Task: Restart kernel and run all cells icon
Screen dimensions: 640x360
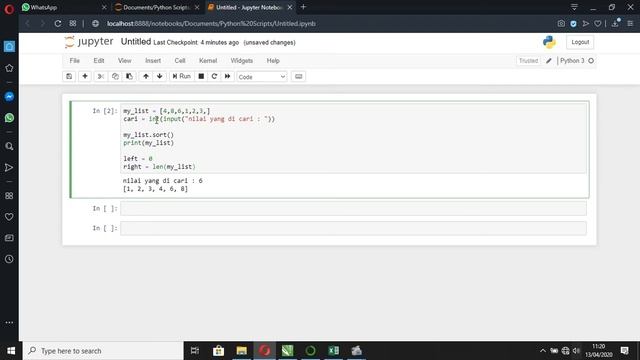Action: point(227,76)
